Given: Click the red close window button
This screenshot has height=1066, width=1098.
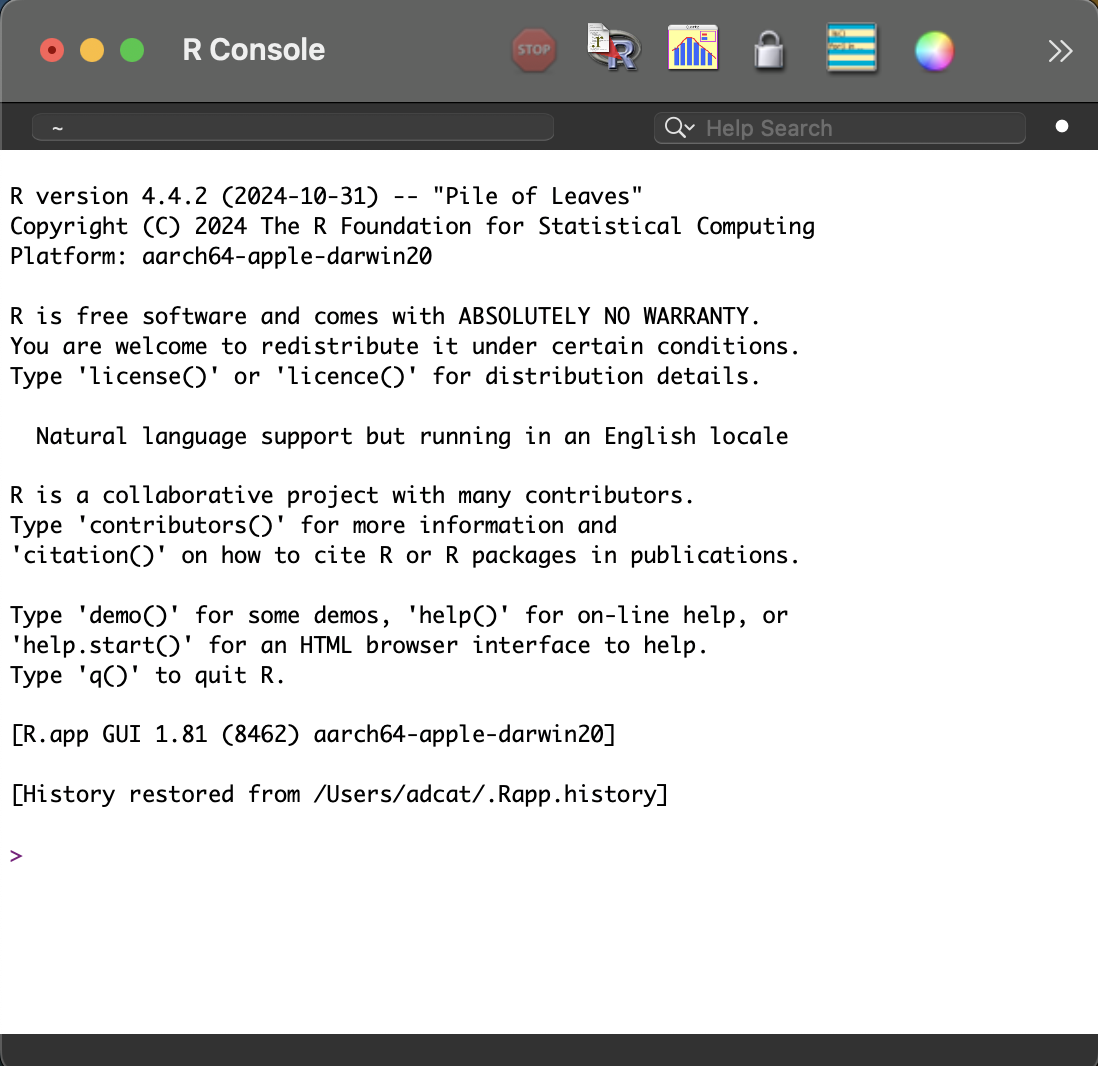Looking at the screenshot, I should [51, 50].
